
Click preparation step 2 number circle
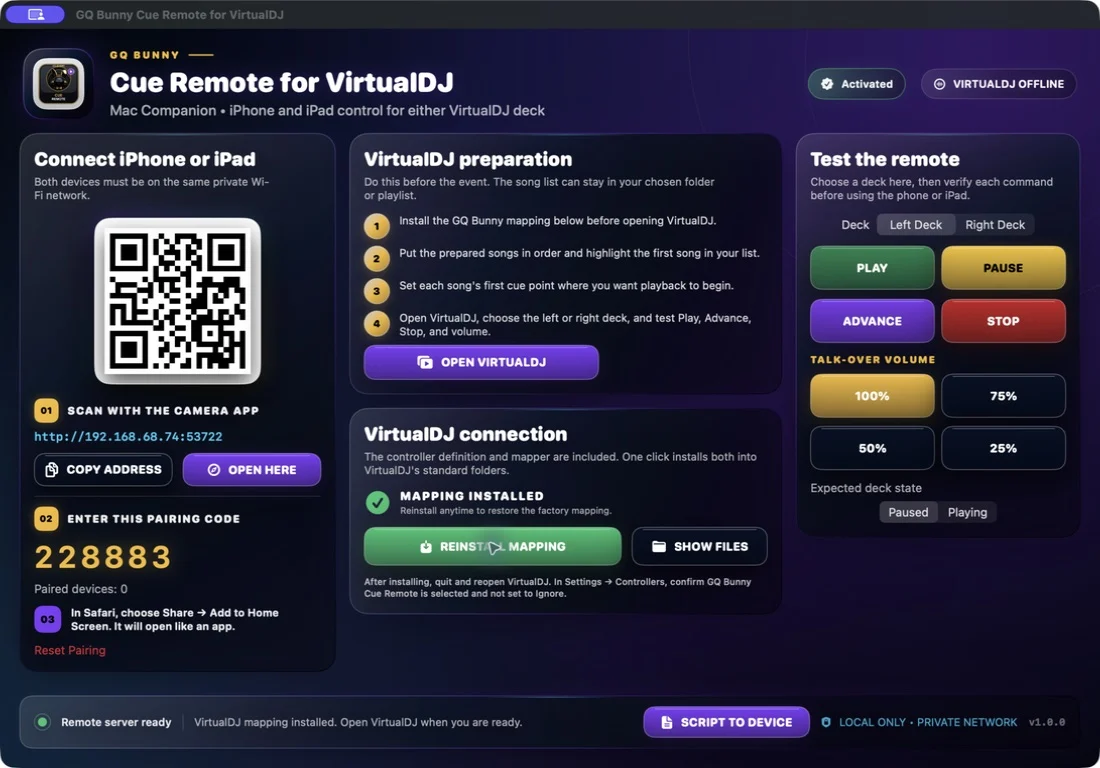[x=377, y=259]
